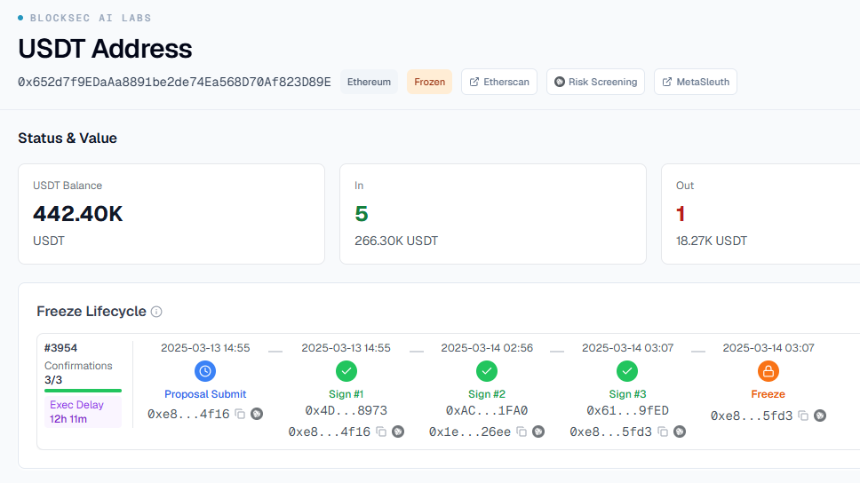This screenshot has height=483, width=860.
Task: Click the BLOCKSEC AI LABS header label
Action: tap(90, 18)
